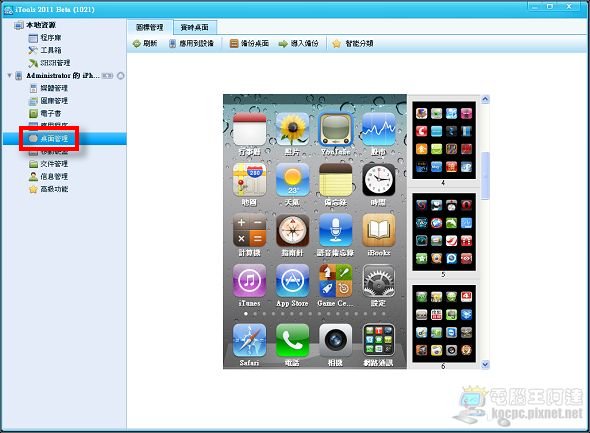Open 信息管理 info management

point(49,176)
